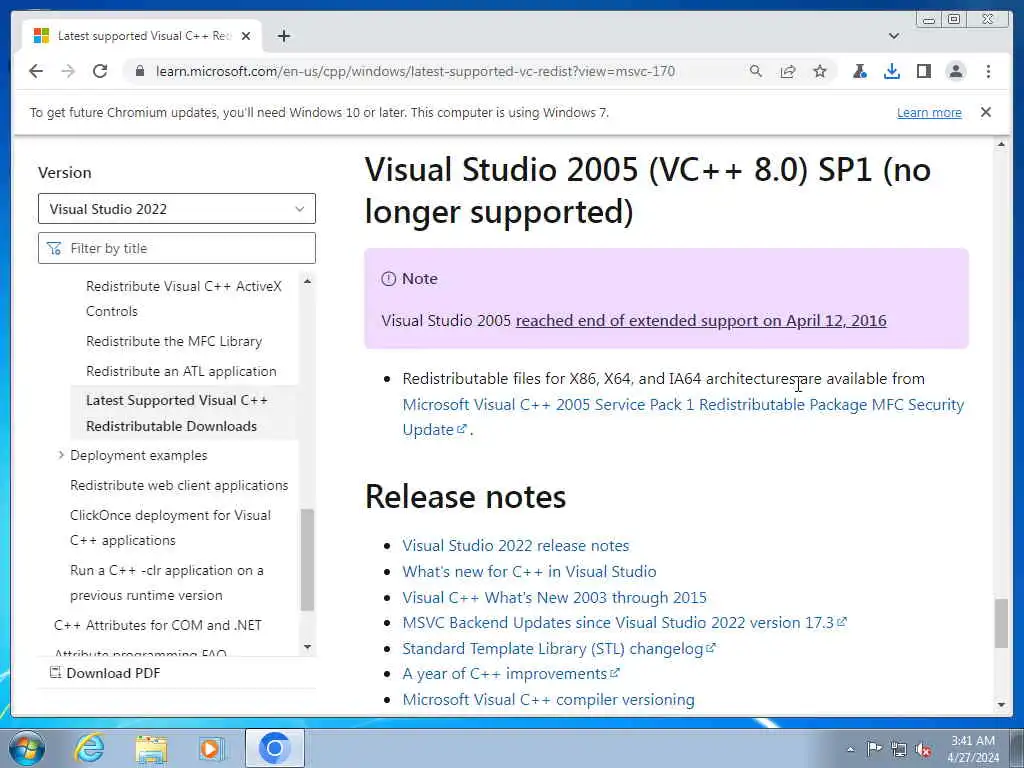This screenshot has width=1024, height=768.
Task: Click sidebar scrollbar down arrow
Action: click(308, 647)
